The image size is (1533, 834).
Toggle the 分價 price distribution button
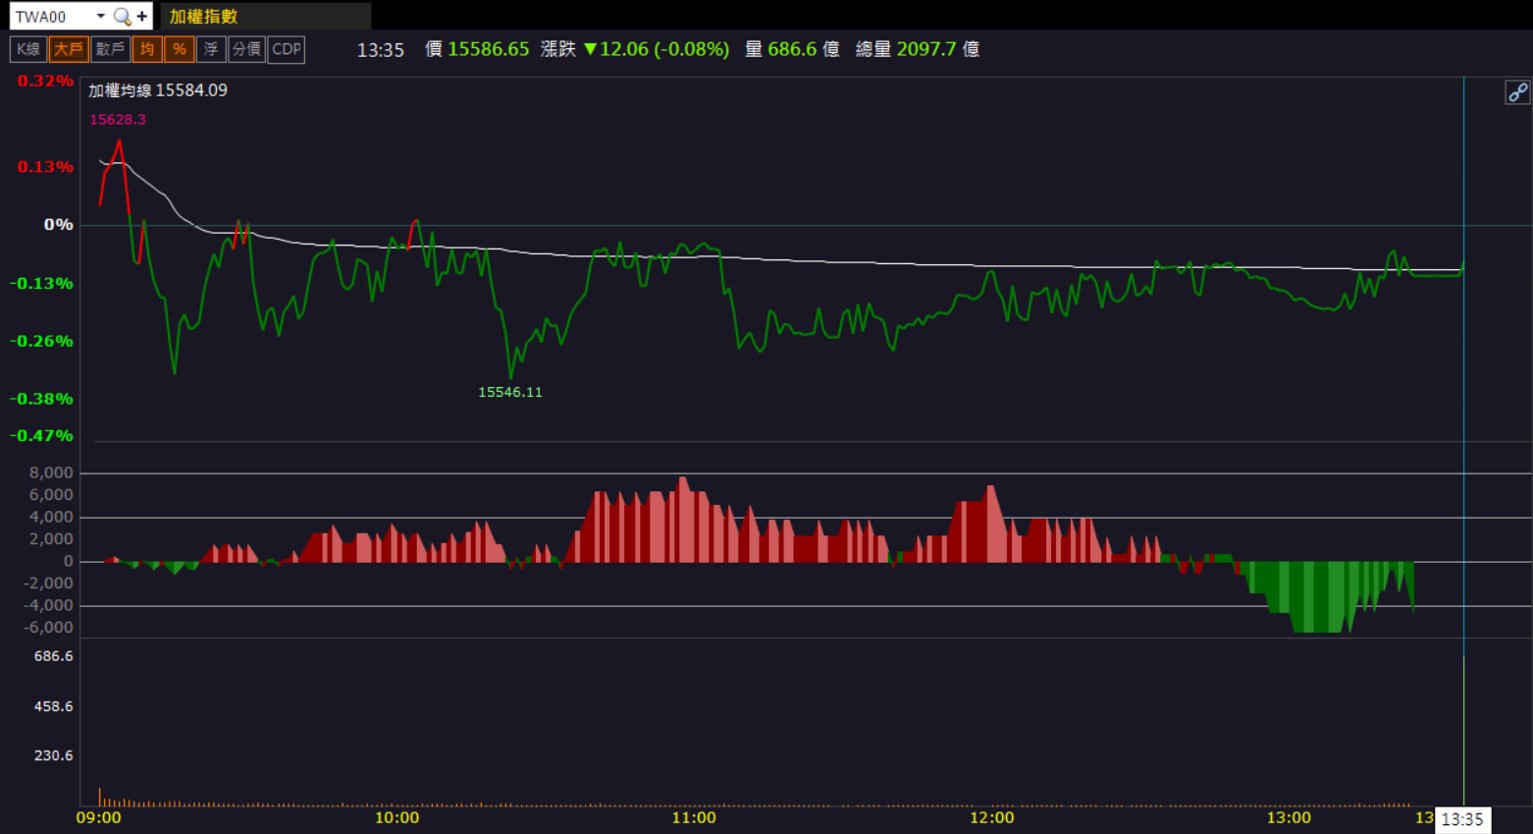tap(246, 49)
